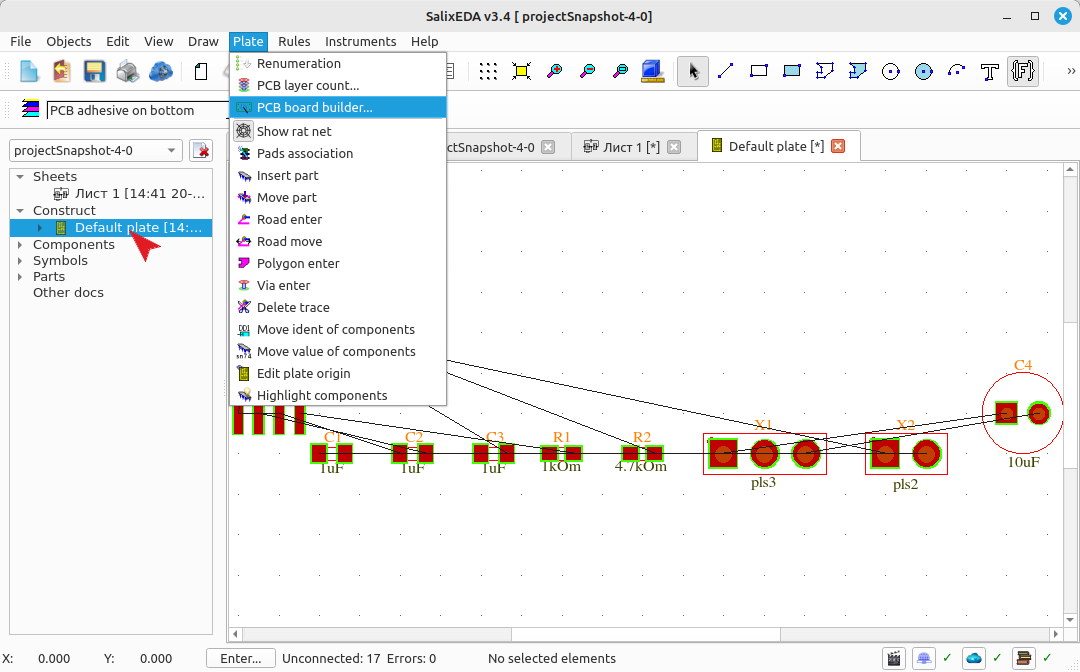Expand the Parts tree node
1080x672 pixels.
point(20,277)
